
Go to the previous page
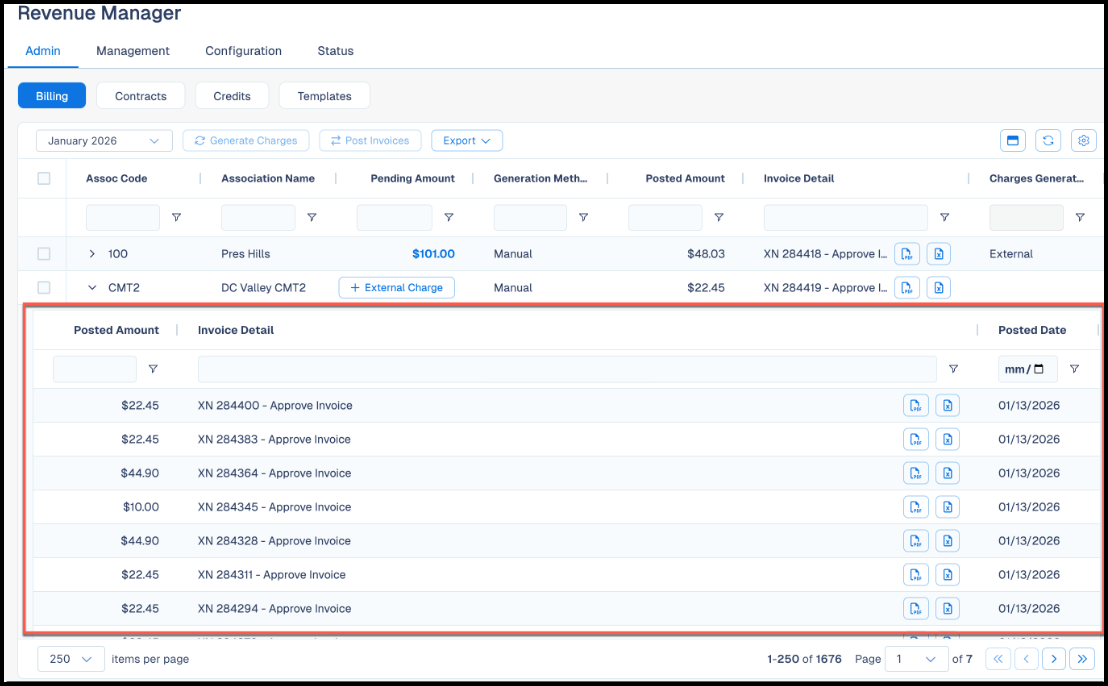coord(1026,659)
